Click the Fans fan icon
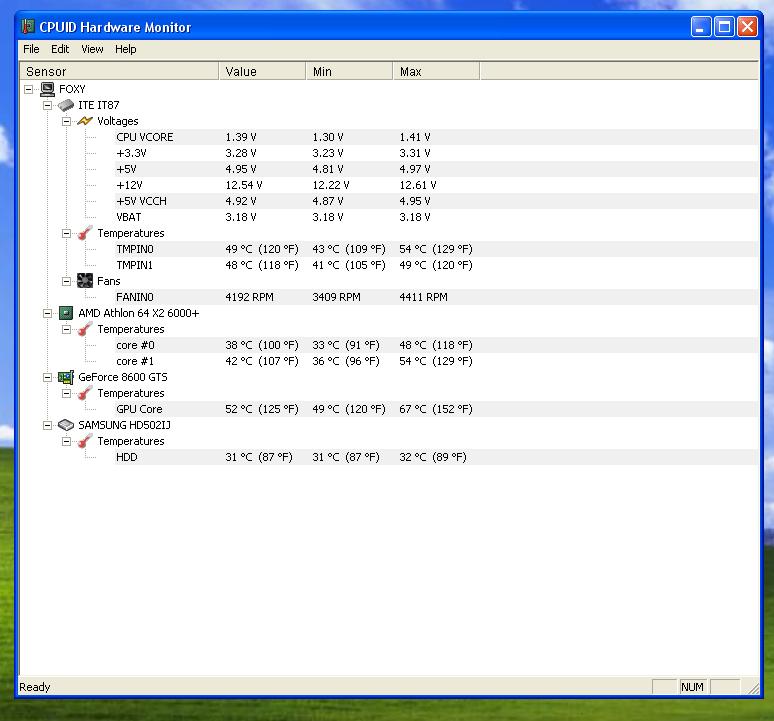The image size is (774, 721). [85, 281]
